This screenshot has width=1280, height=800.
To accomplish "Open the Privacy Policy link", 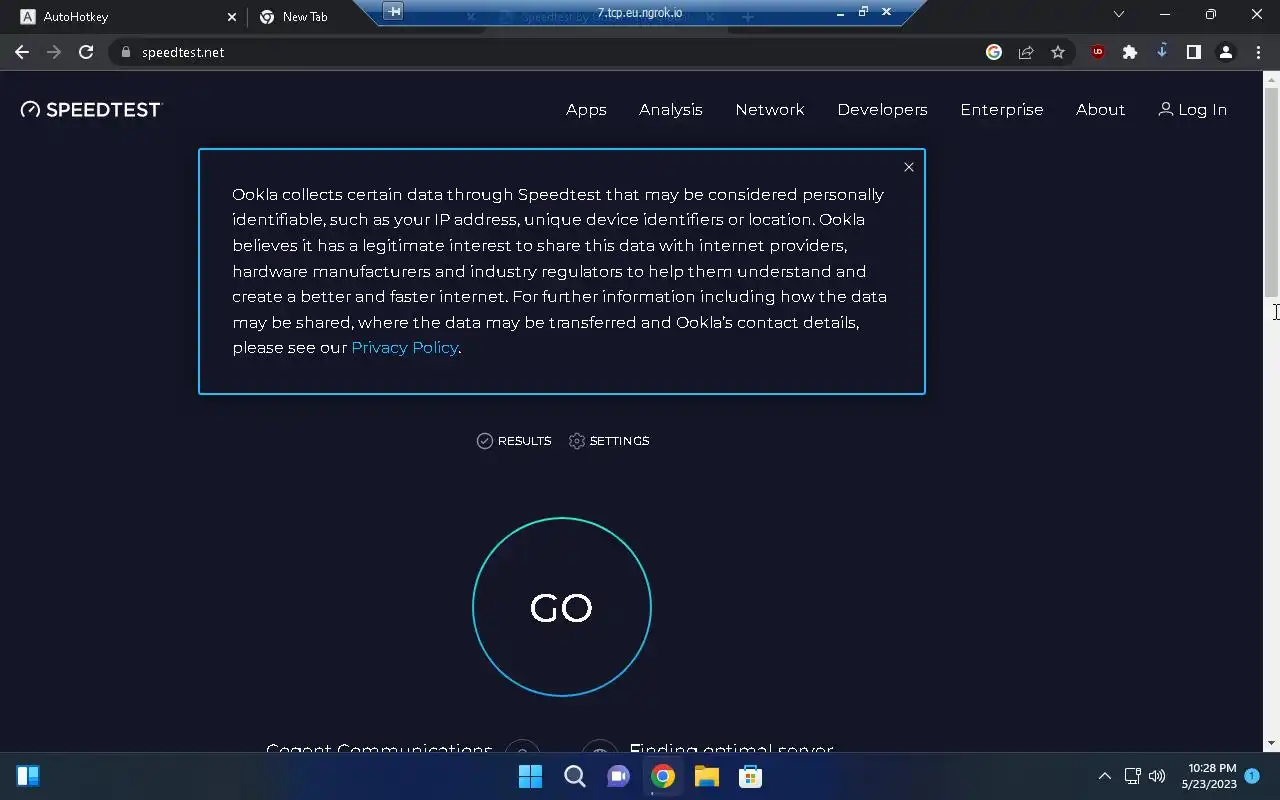I will tap(404, 348).
